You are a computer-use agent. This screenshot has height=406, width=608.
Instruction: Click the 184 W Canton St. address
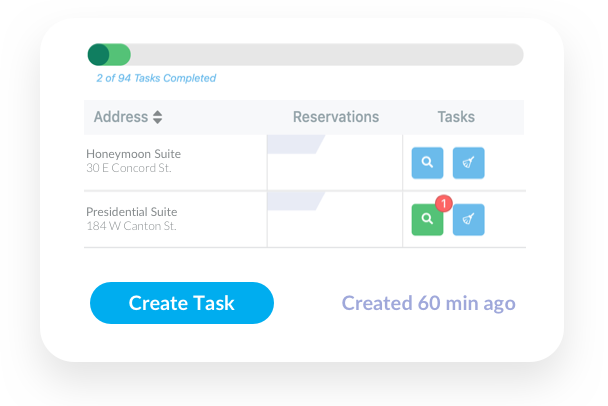pos(131,226)
